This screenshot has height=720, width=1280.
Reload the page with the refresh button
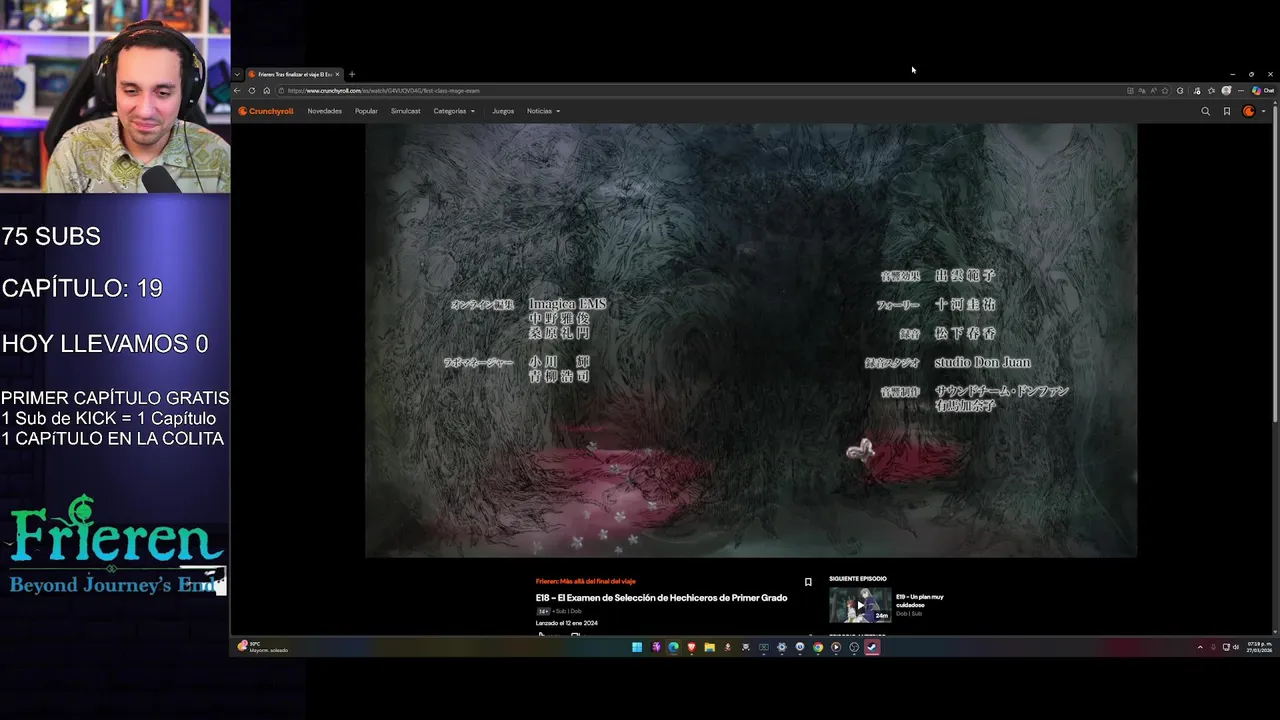(x=252, y=91)
